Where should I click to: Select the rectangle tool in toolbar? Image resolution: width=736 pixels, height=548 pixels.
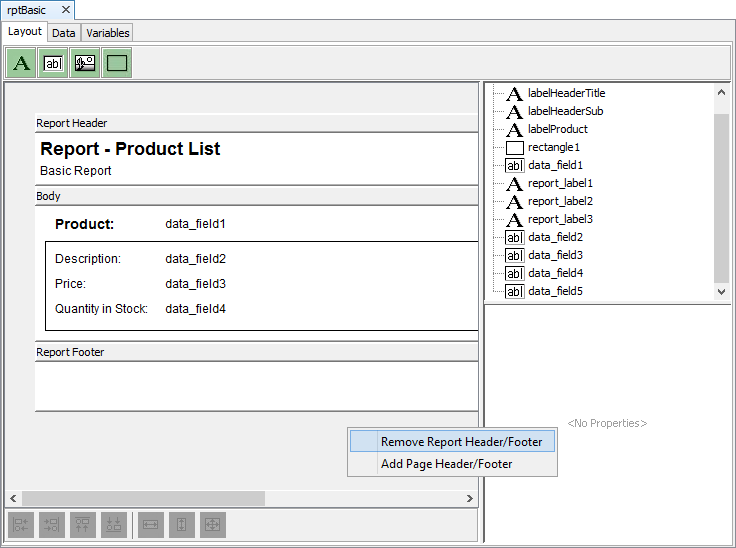[x=117, y=63]
